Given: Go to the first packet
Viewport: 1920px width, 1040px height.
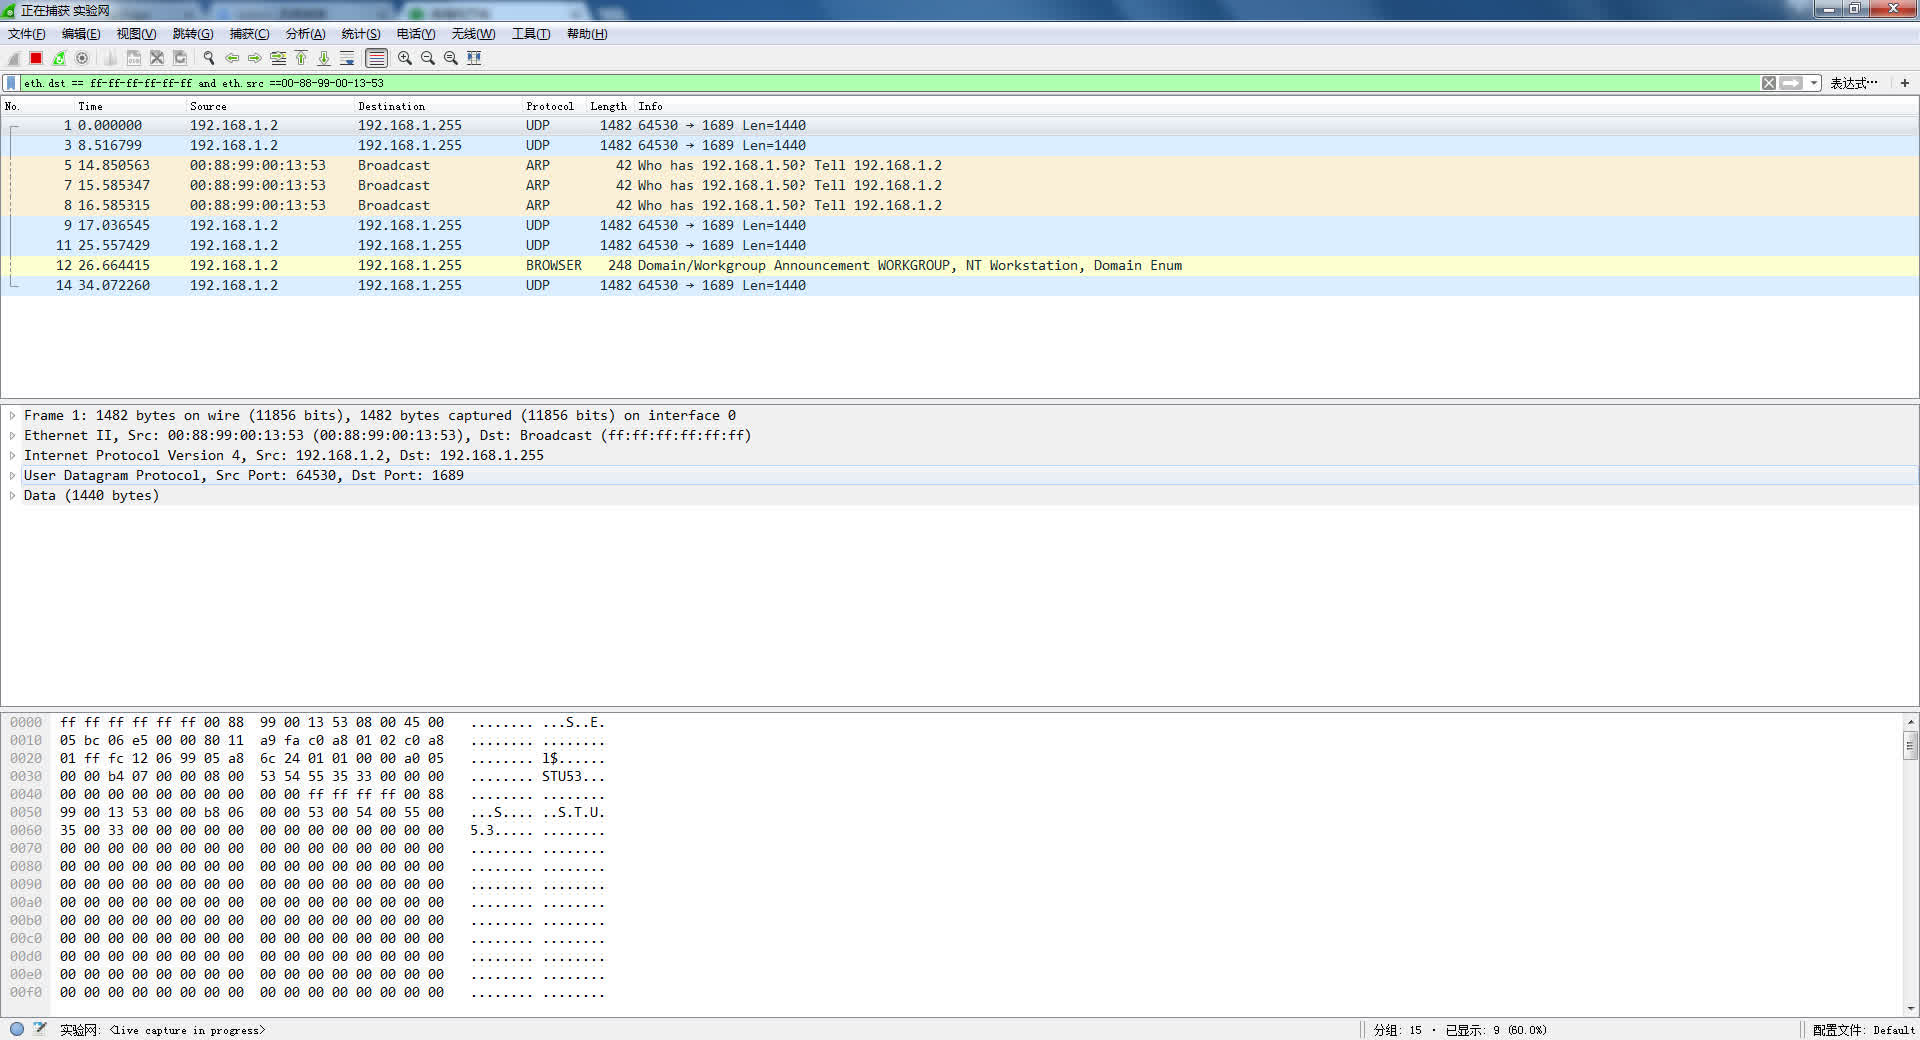Looking at the screenshot, I should [x=301, y=58].
